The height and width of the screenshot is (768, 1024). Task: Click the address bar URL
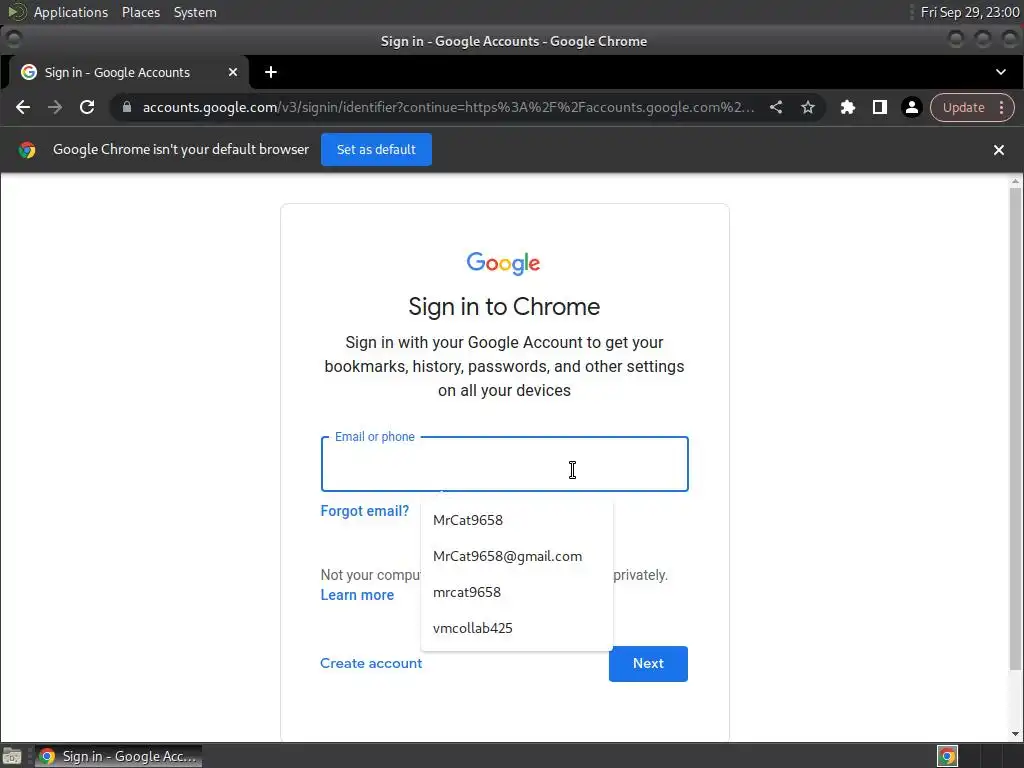click(448, 107)
